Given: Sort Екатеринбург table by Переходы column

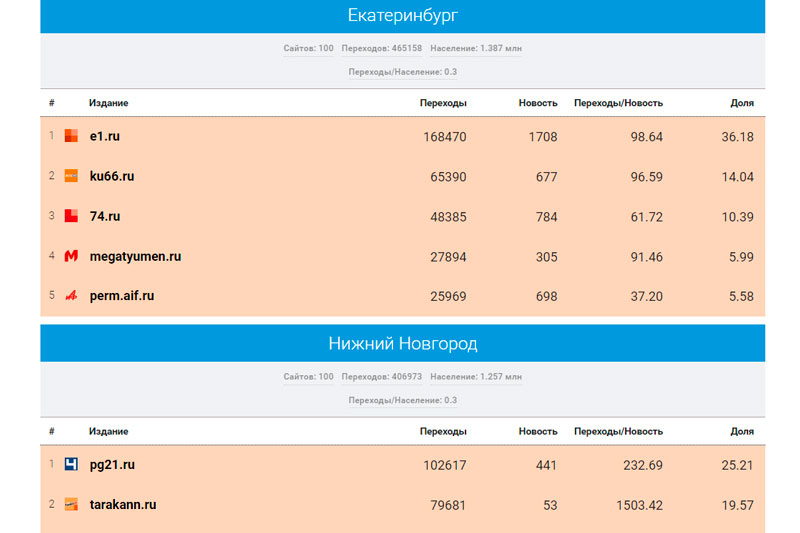Looking at the screenshot, I should (x=443, y=103).
